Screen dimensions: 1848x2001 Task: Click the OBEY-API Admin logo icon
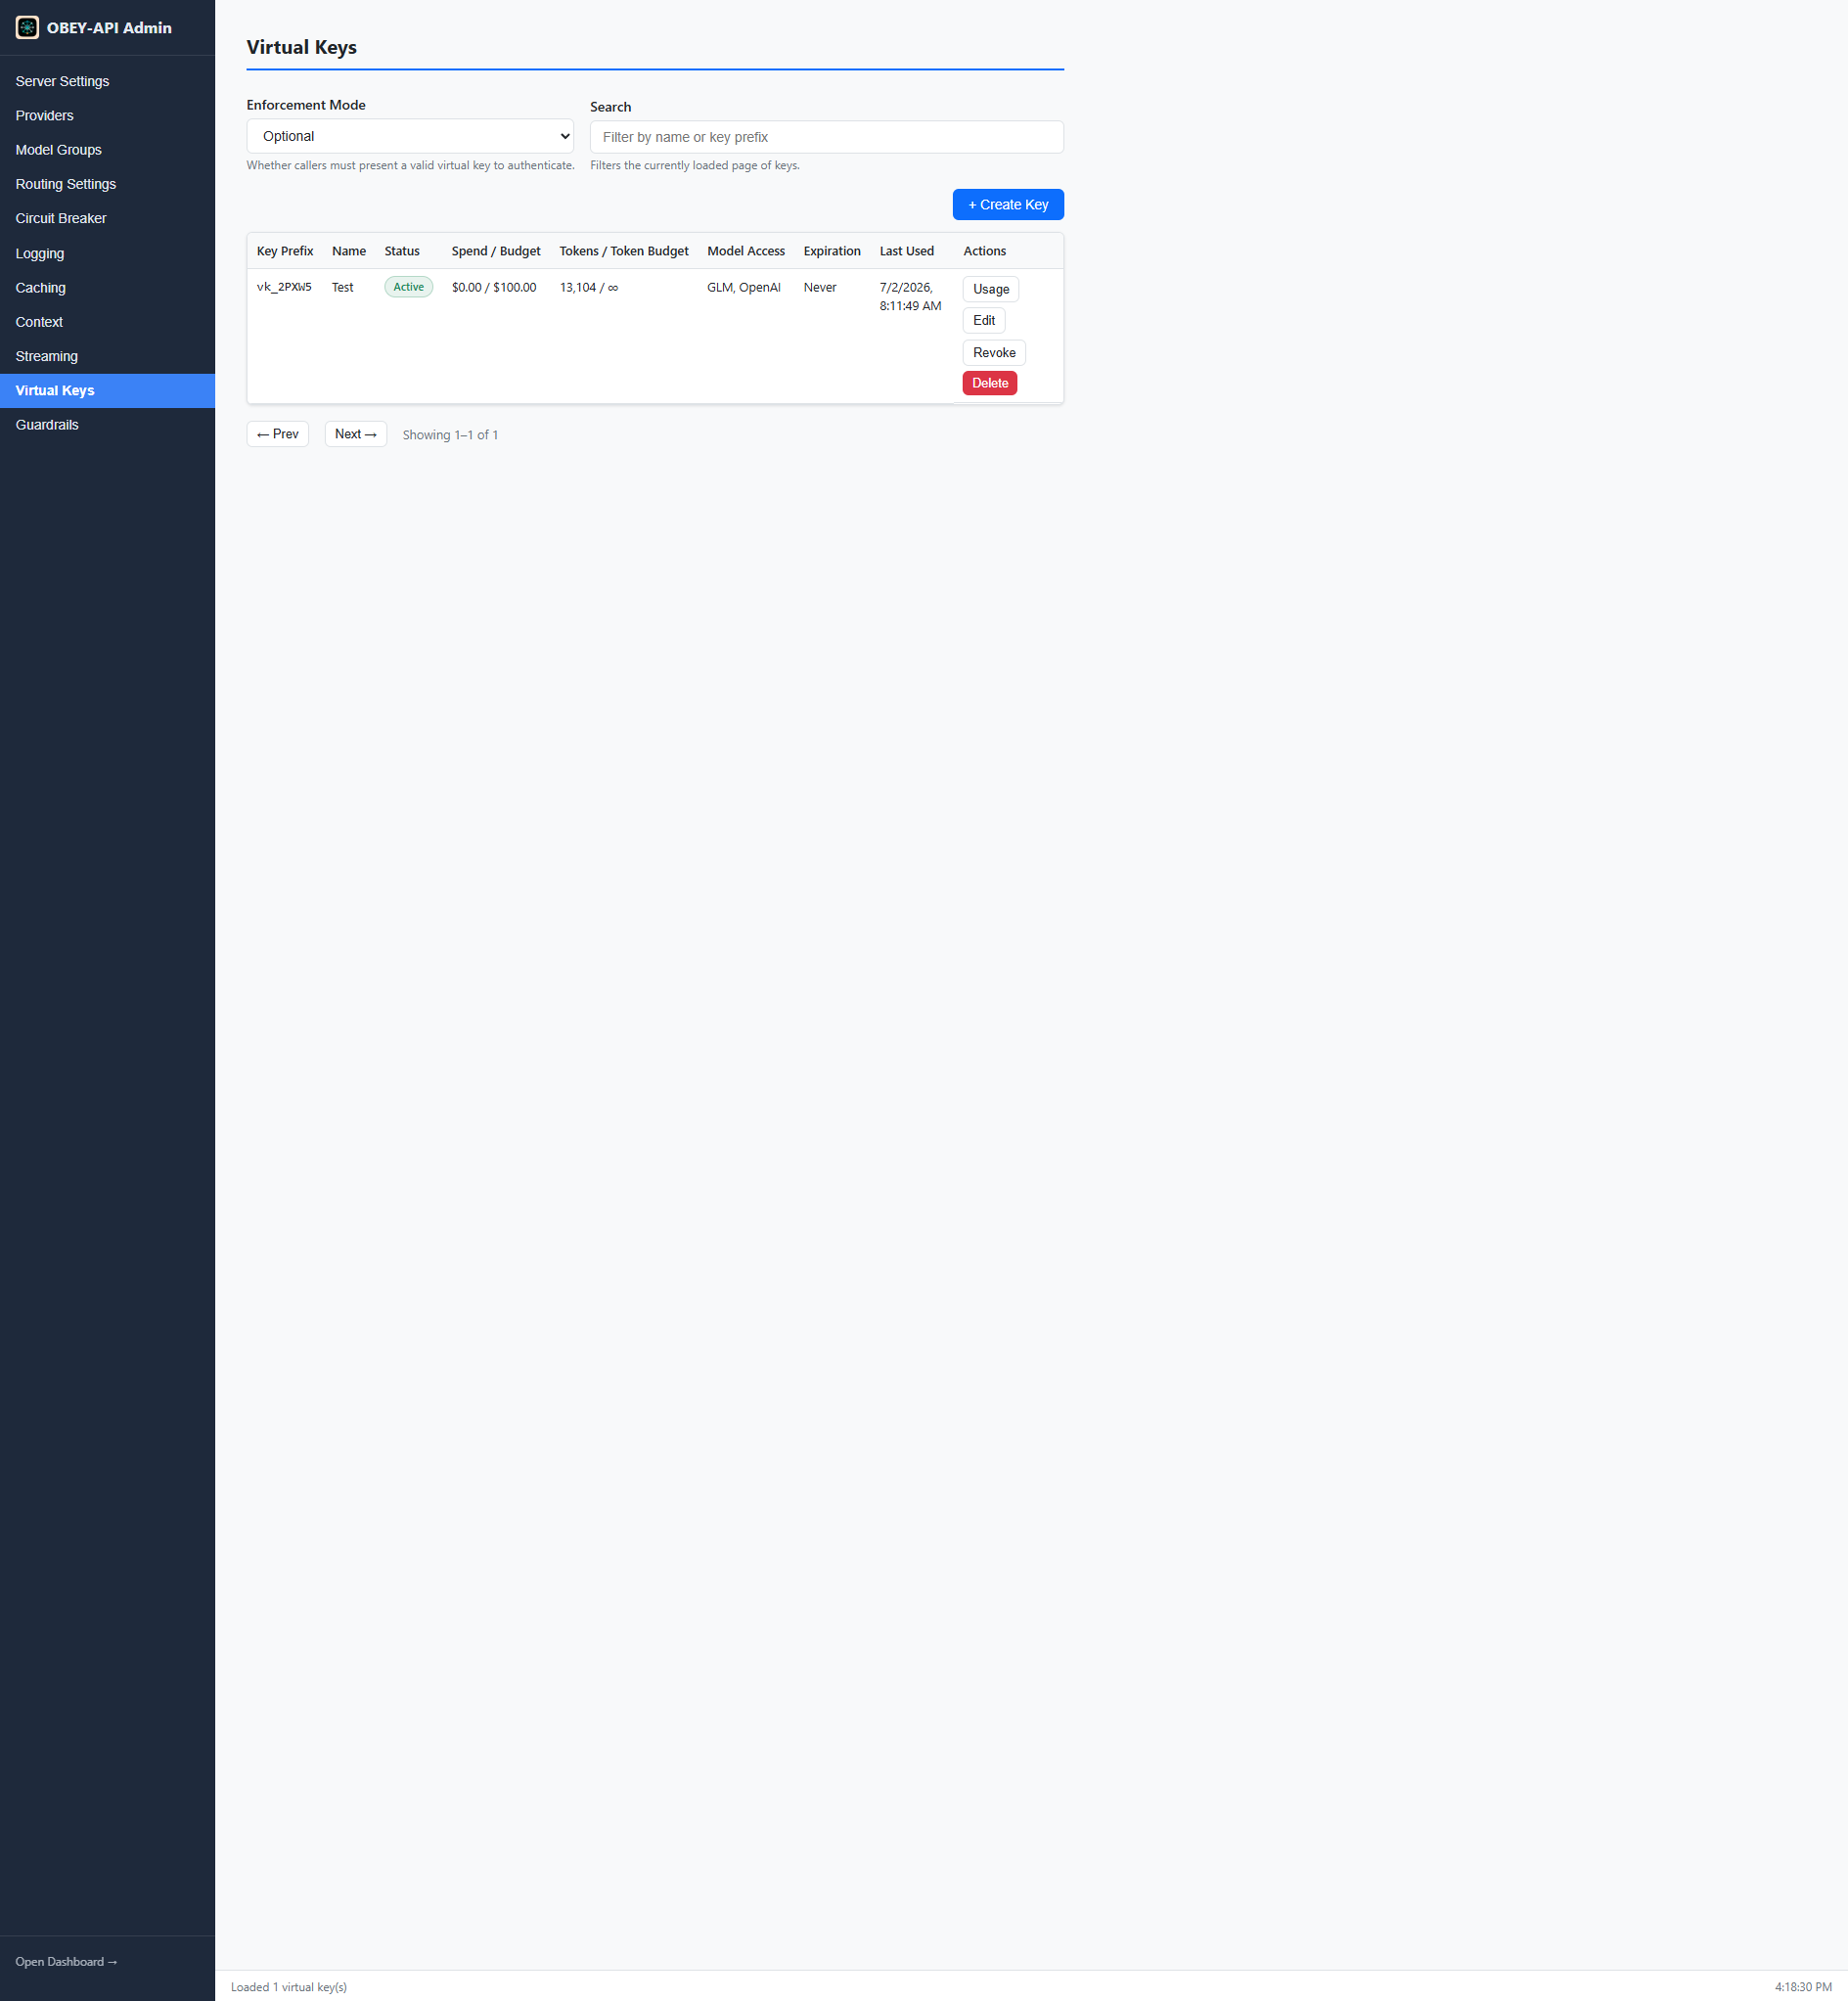point(27,28)
